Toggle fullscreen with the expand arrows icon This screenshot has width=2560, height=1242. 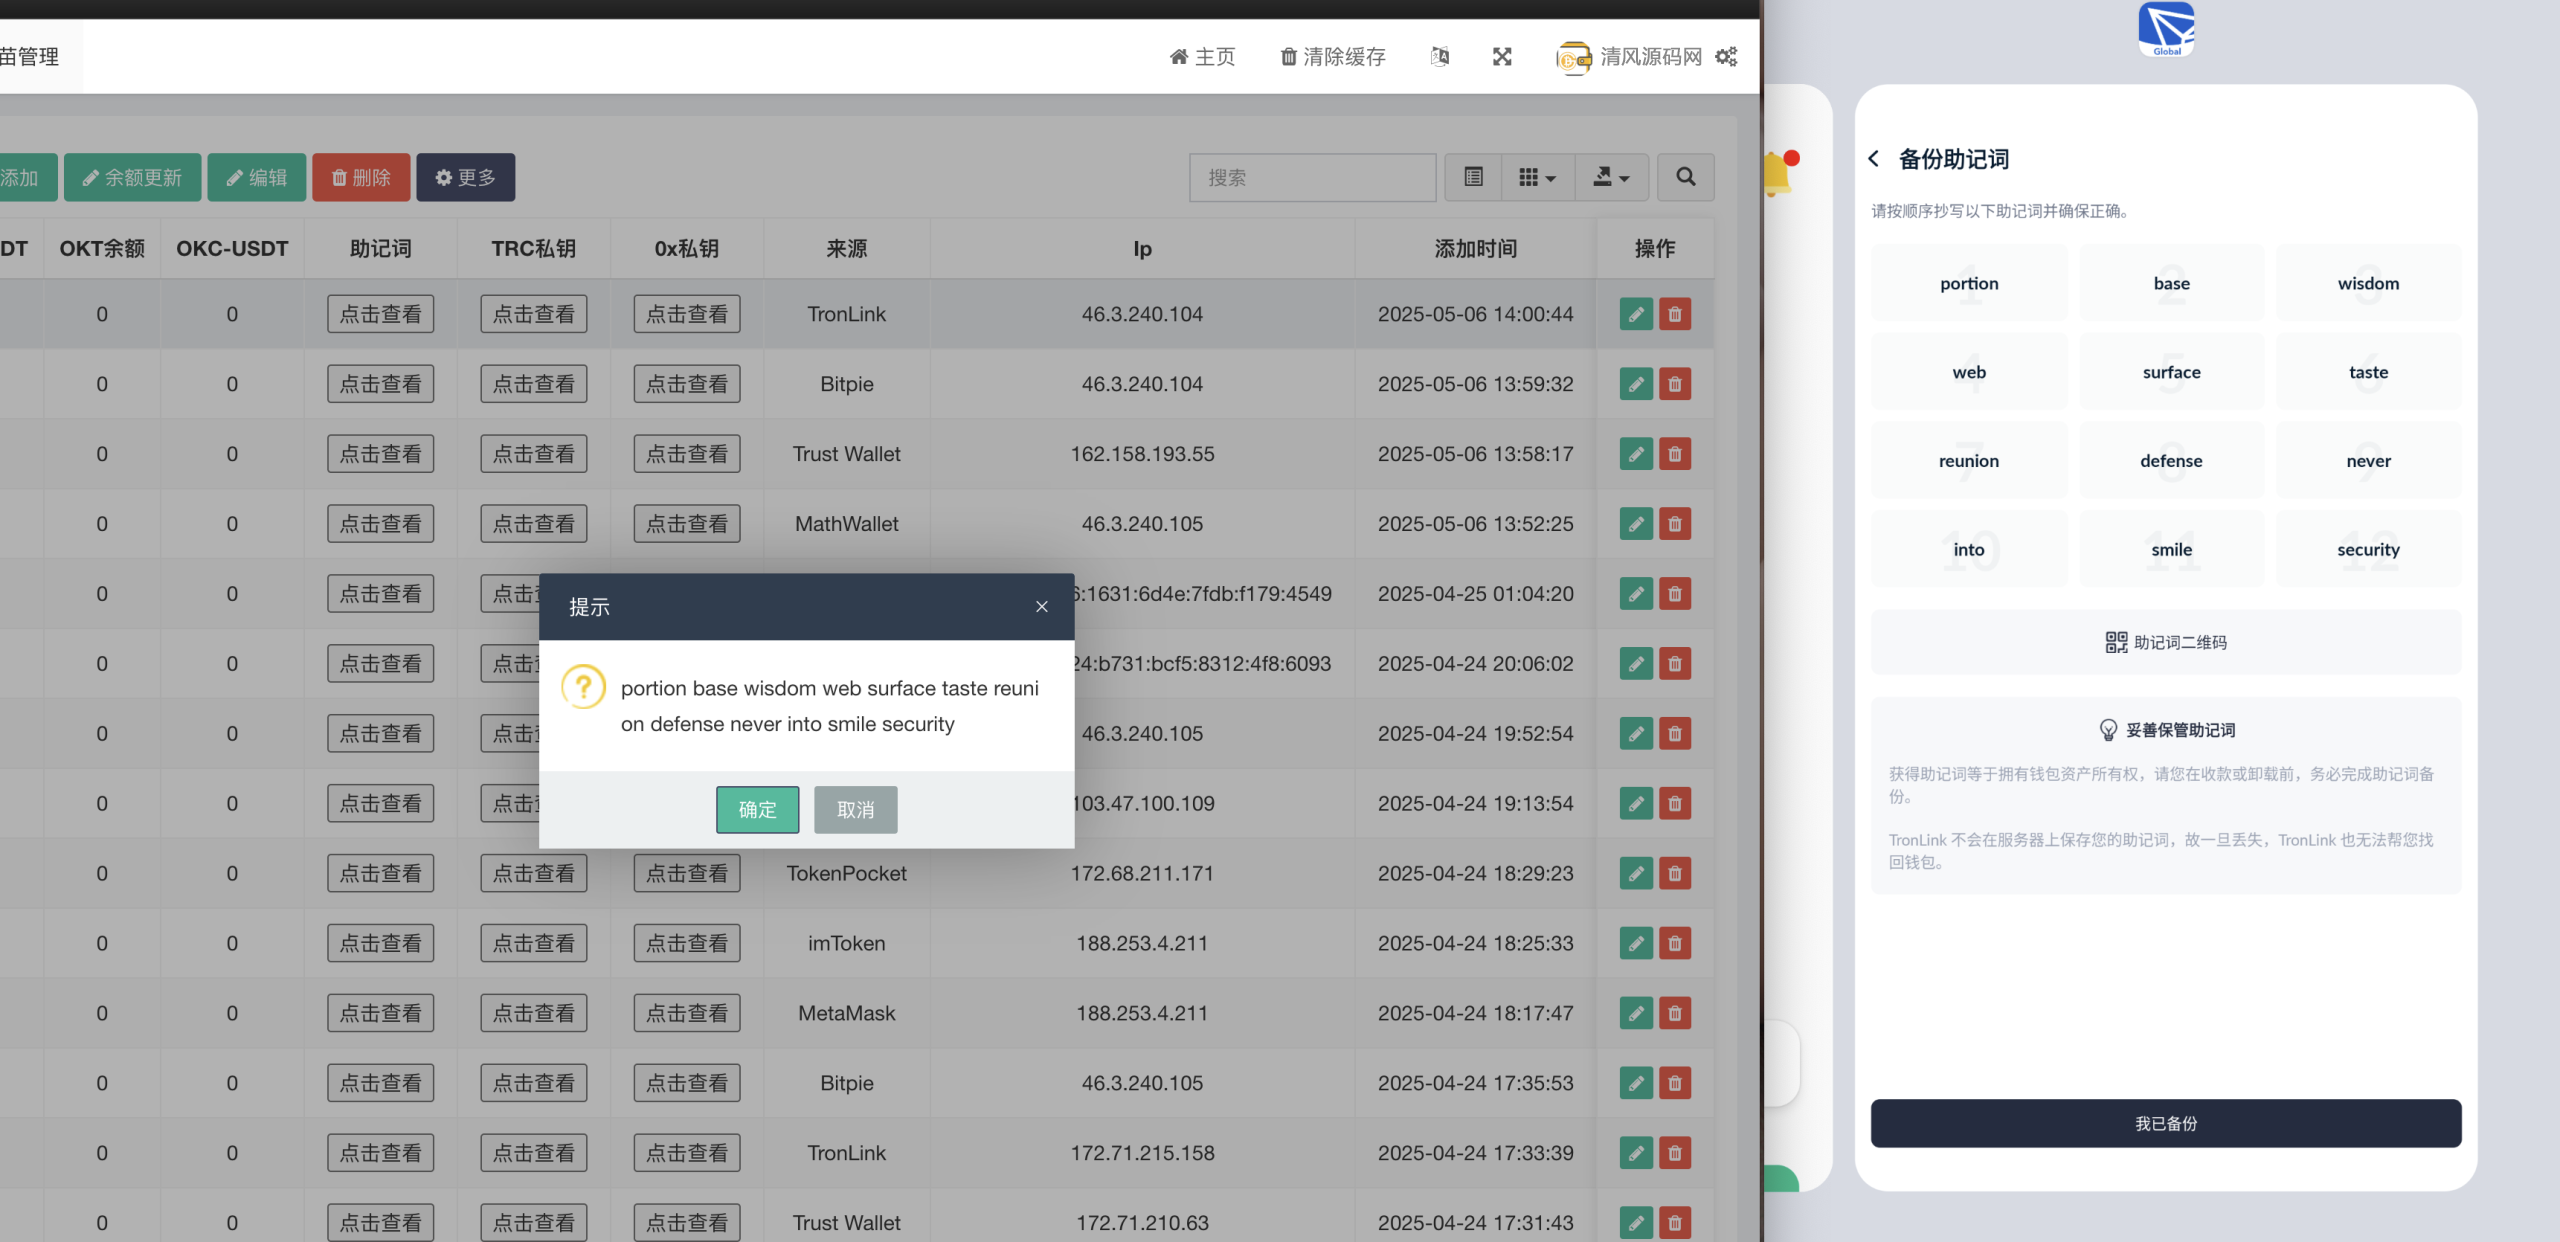point(1502,57)
